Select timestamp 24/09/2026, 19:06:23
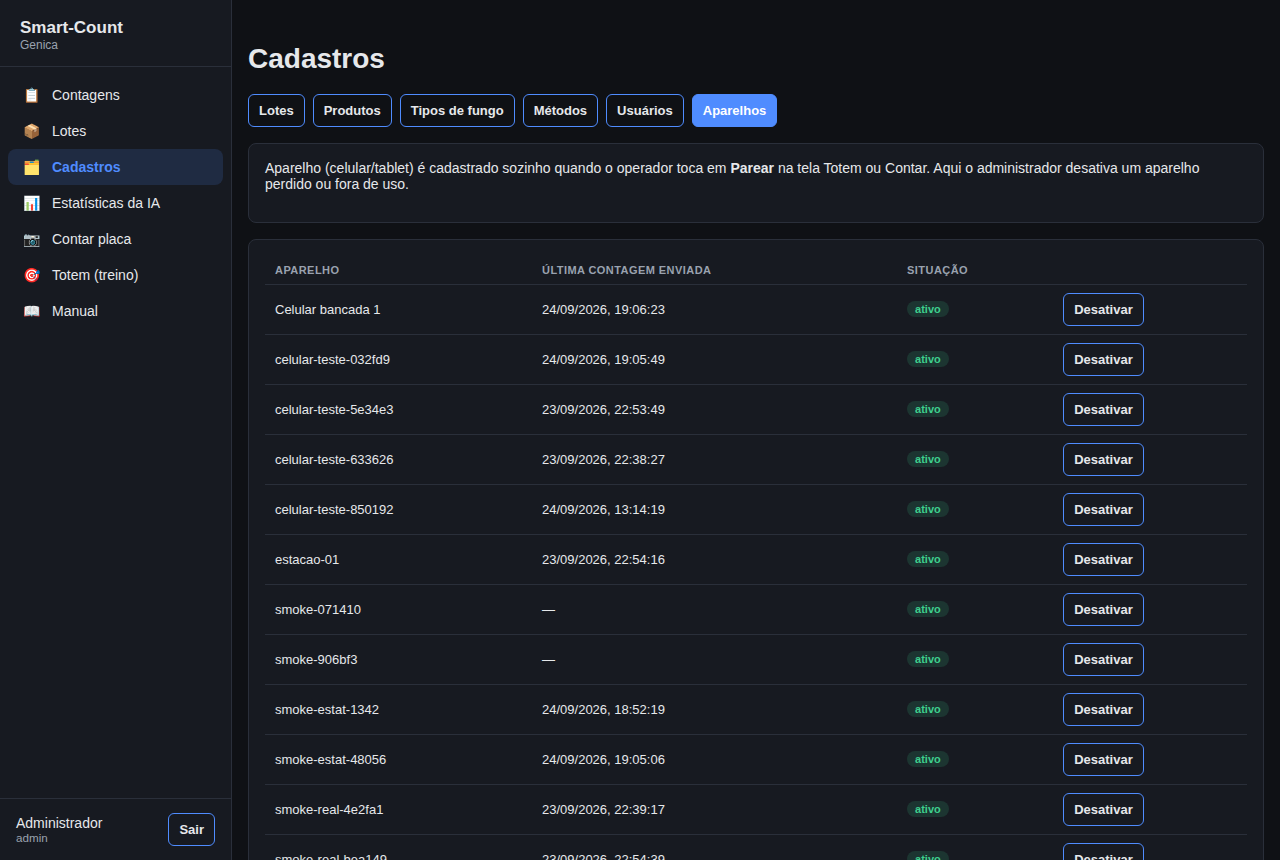Viewport: 1280px width, 860px height. tap(603, 310)
